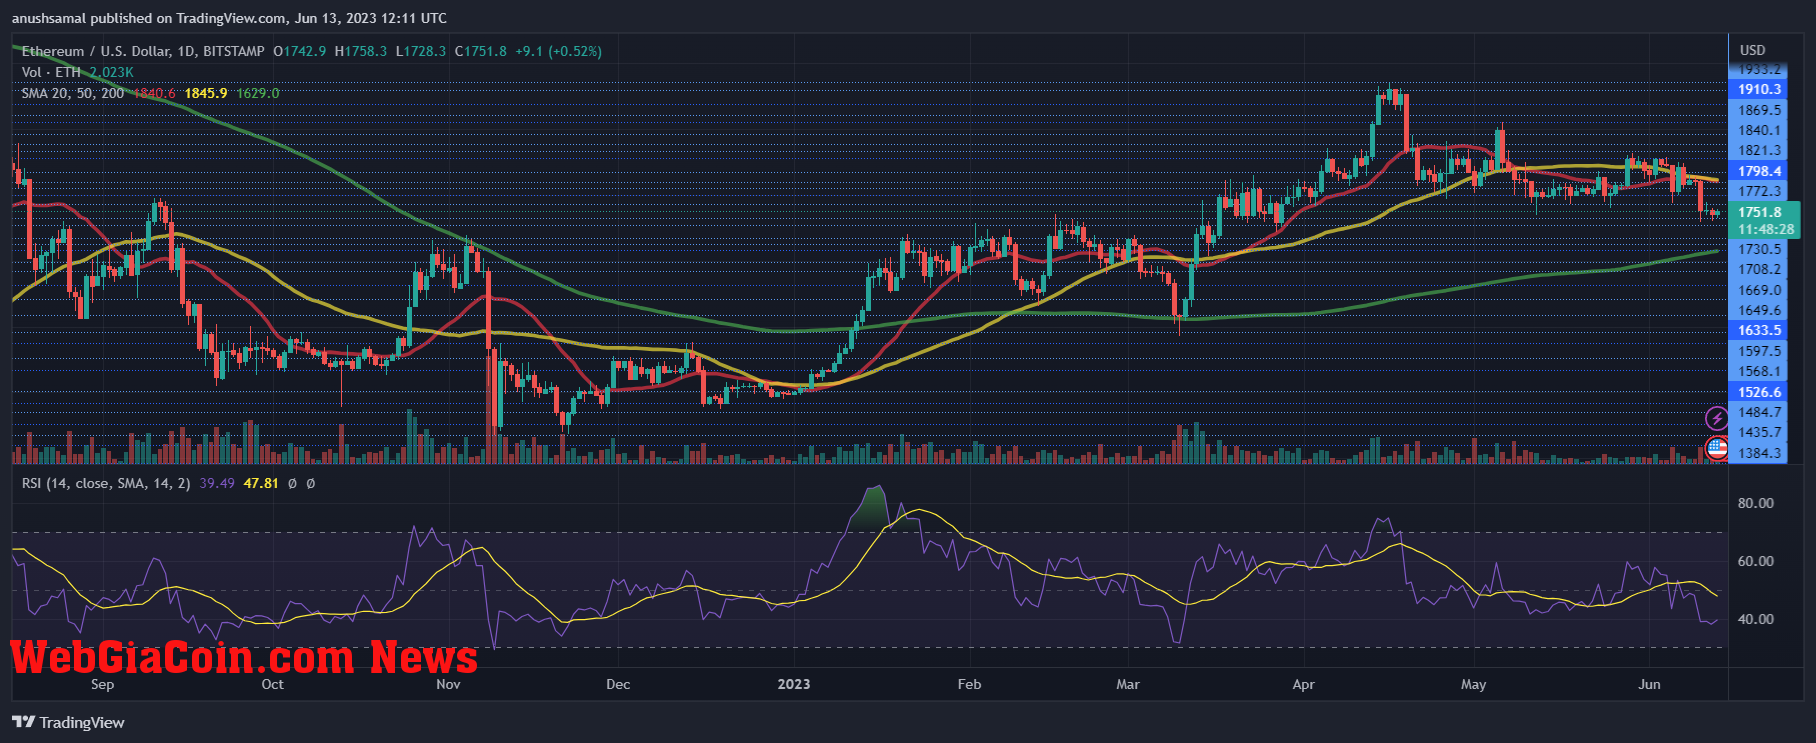
Task: Click the price axis label 1730.5
Action: 1760,249
